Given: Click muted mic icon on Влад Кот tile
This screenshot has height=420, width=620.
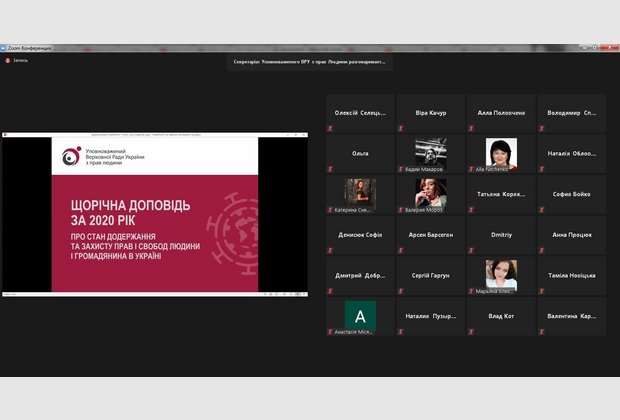Looking at the screenshot, I should (472, 331).
